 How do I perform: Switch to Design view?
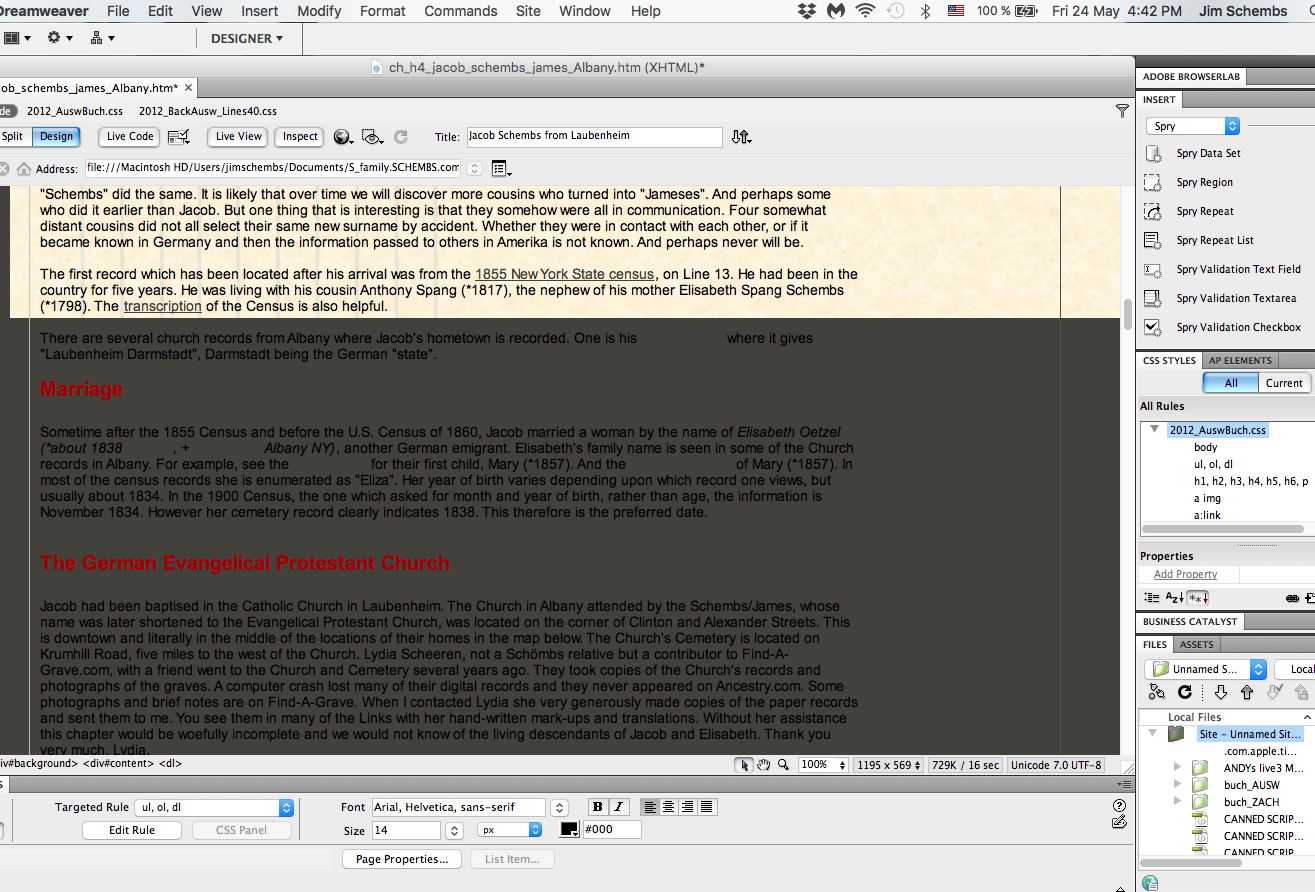point(56,137)
